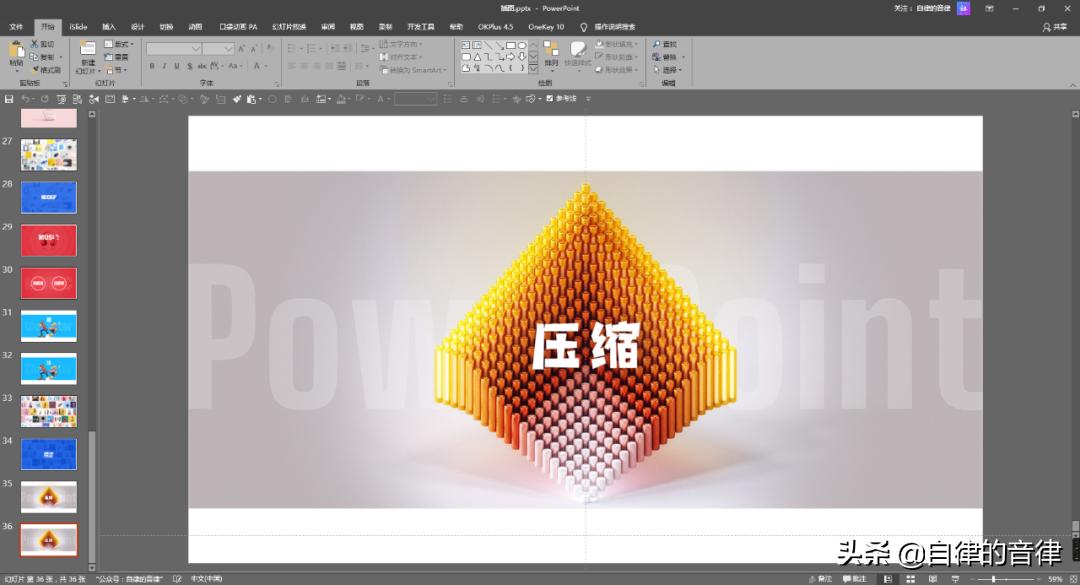The width and height of the screenshot is (1080, 585).
Task: Open the OKPlus 4.5 tab
Action: [496, 27]
